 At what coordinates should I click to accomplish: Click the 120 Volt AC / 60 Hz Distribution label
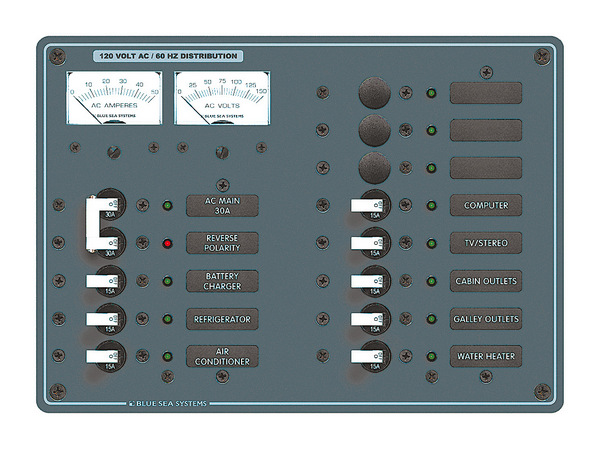click(168, 56)
